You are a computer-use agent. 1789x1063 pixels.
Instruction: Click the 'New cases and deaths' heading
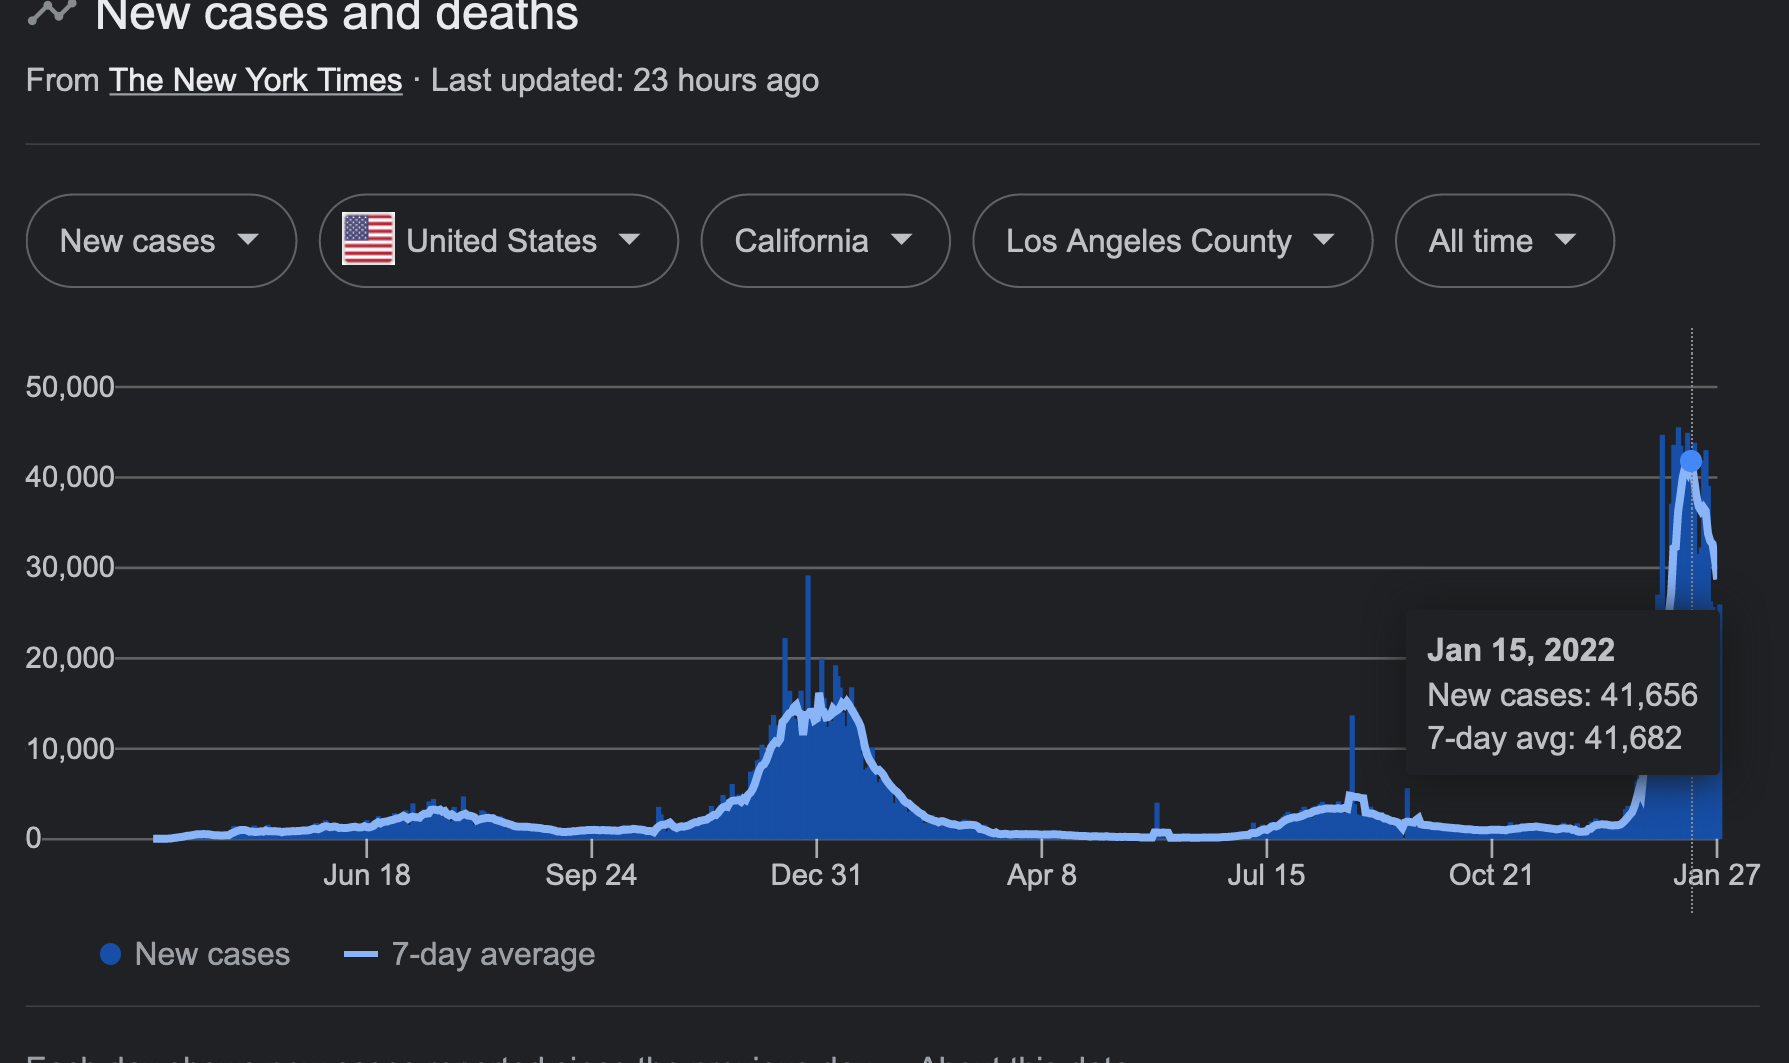click(337, 14)
